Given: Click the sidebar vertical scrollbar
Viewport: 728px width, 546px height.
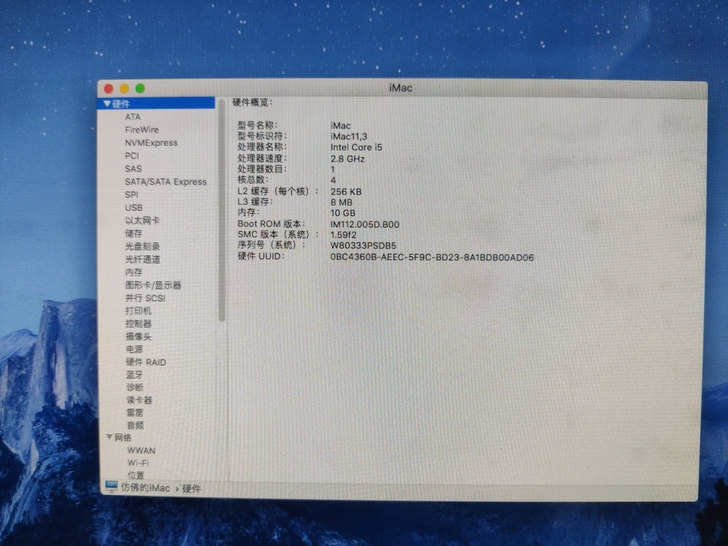Looking at the screenshot, I should (x=221, y=210).
